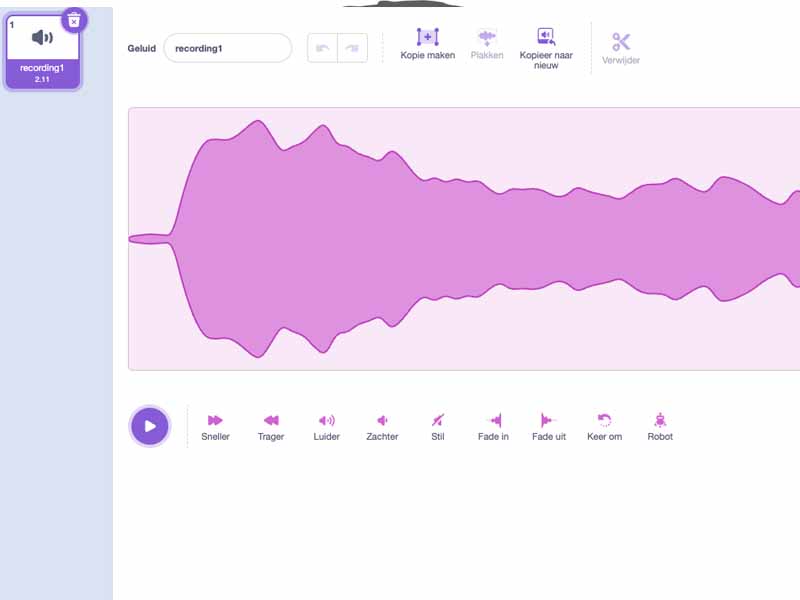
Task: Make sound louder with Luider
Action: [326, 421]
